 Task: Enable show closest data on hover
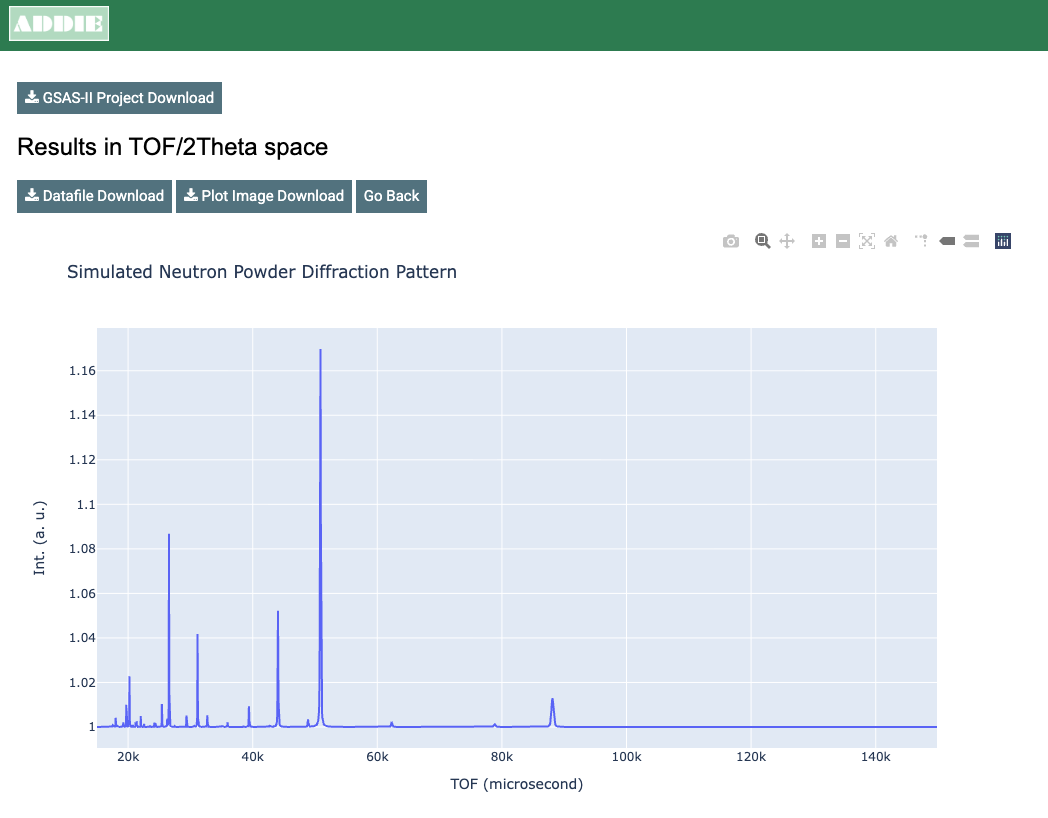click(x=947, y=241)
